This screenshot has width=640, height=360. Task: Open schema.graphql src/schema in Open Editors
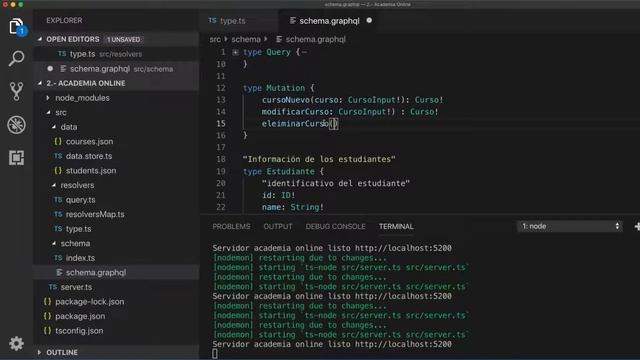[x=116, y=69]
